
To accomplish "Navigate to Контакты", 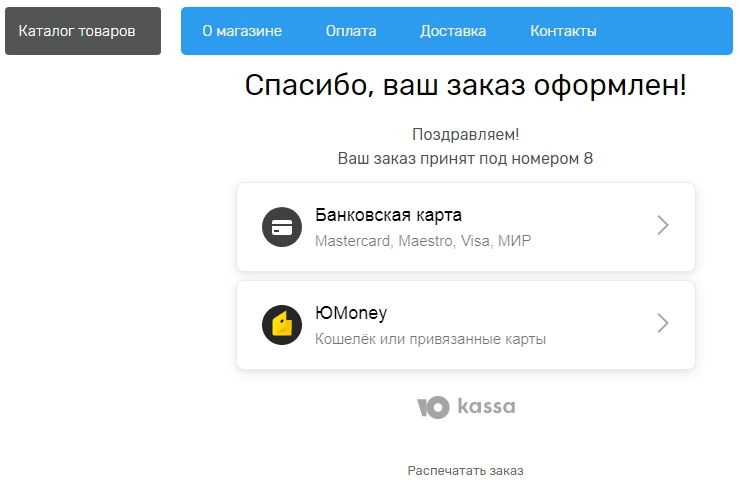I will click(563, 31).
